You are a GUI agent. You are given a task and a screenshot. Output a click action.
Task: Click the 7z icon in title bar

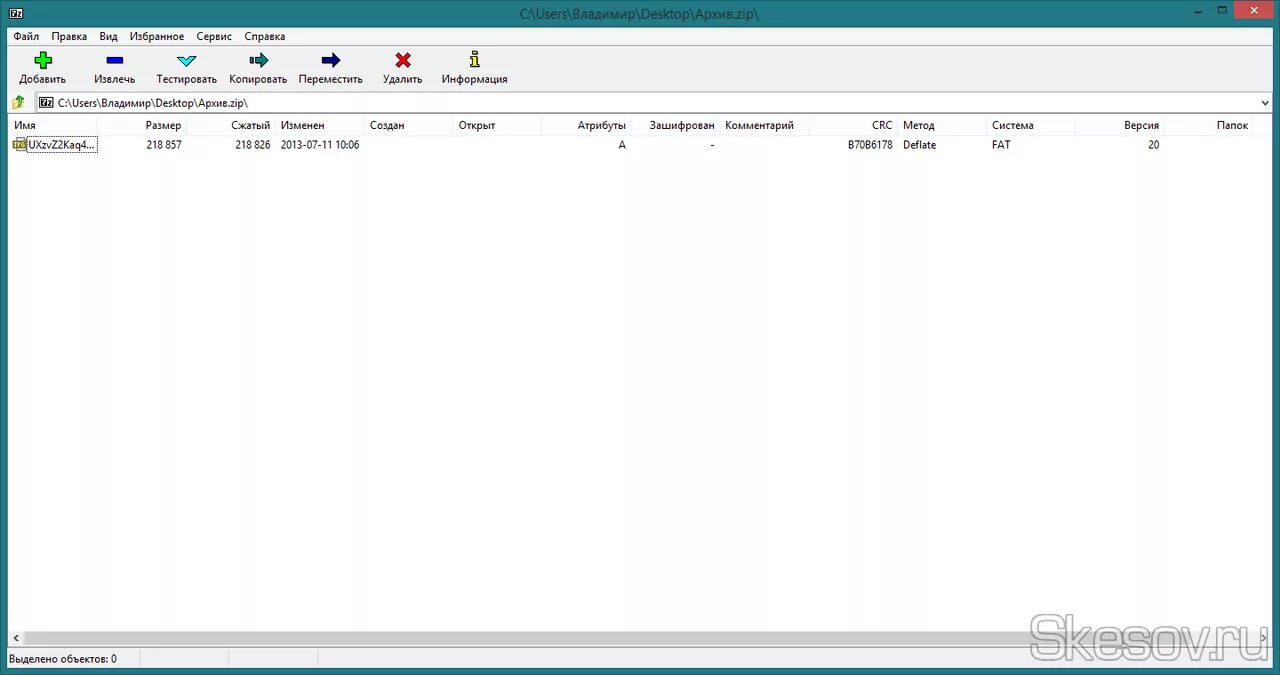[x=15, y=13]
